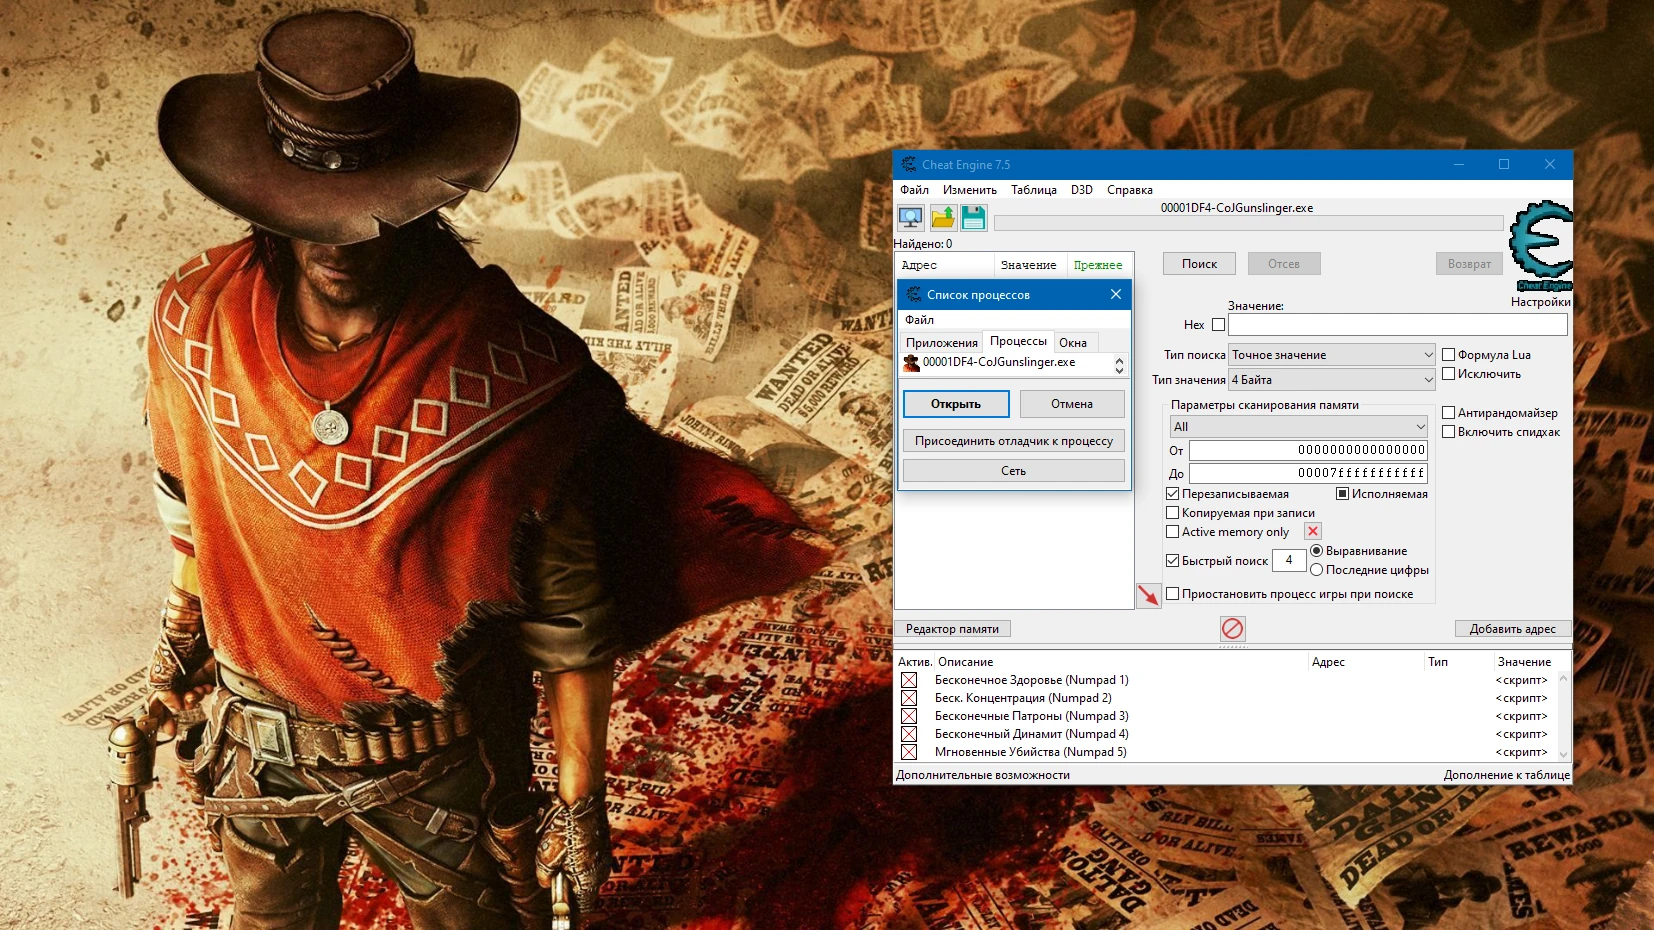This screenshot has height=930, width=1654.
Task: Save the cheat table with the floppy icon
Action: click(972, 217)
